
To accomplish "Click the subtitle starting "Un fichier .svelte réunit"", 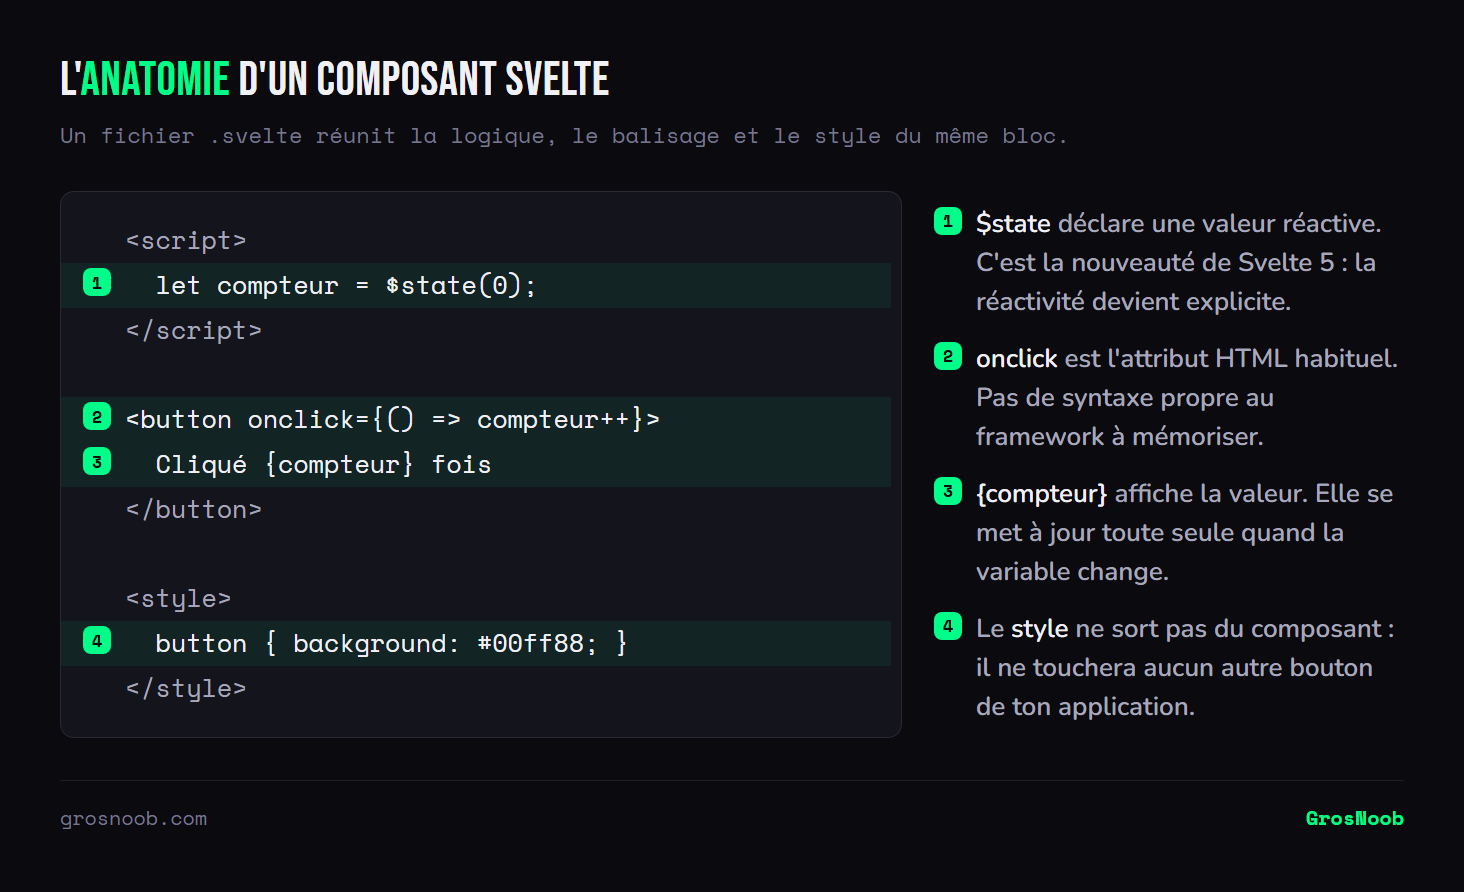I will [563, 136].
